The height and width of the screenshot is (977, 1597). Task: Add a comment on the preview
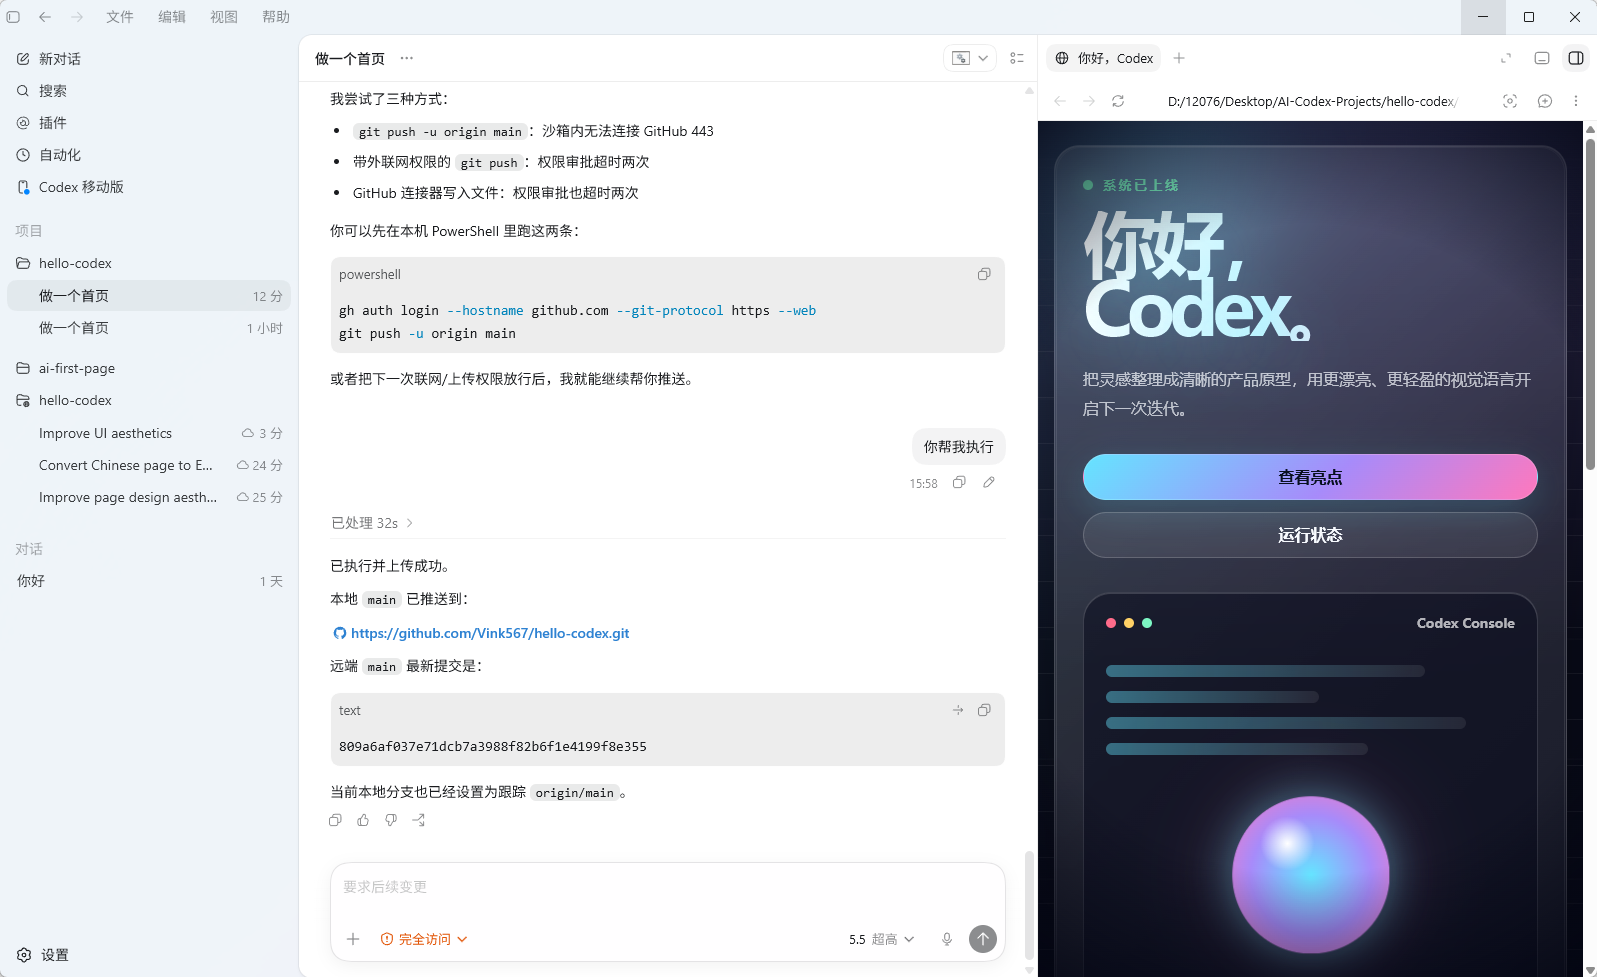(1545, 101)
